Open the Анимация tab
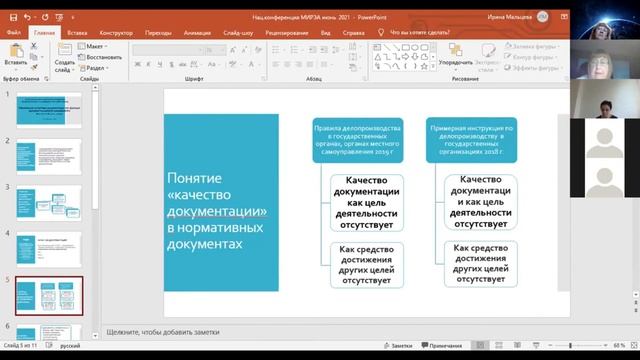Image resolution: width=640 pixels, height=360 pixels. tap(197, 33)
